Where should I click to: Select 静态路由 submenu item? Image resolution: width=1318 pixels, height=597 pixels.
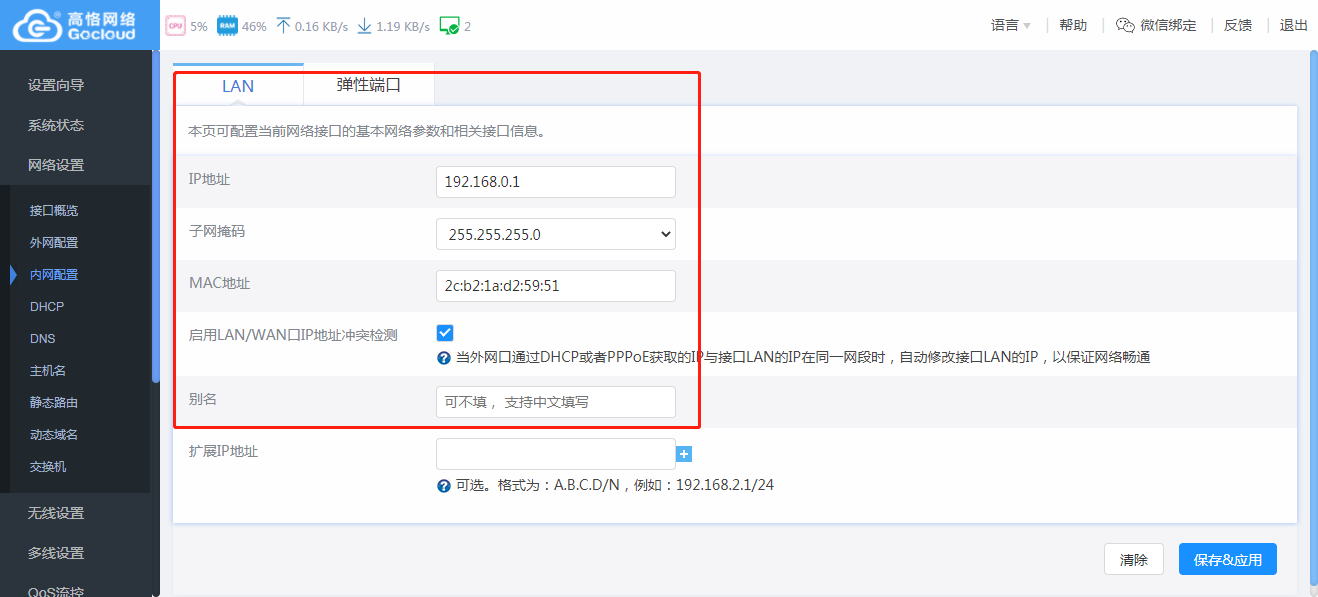click(54, 403)
